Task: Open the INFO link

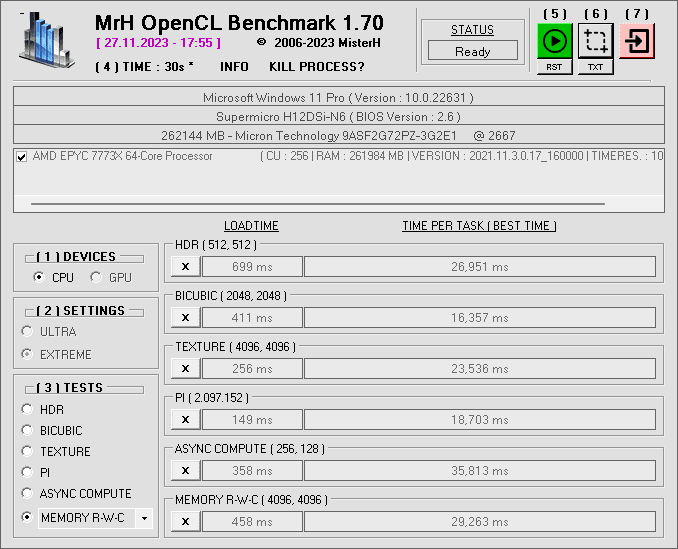Action: 234,67
